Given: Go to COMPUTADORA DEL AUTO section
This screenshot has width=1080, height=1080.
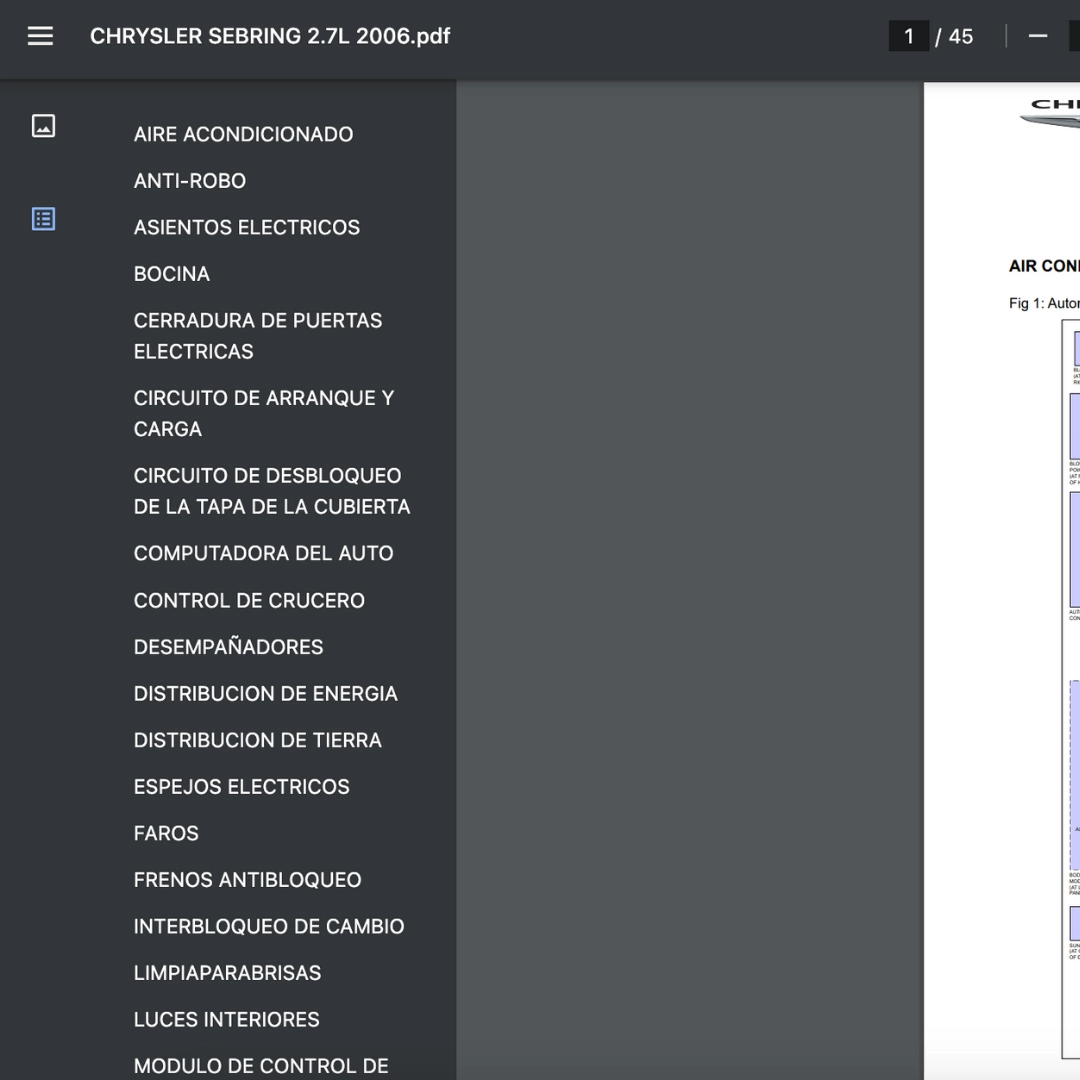Looking at the screenshot, I should 263,553.
